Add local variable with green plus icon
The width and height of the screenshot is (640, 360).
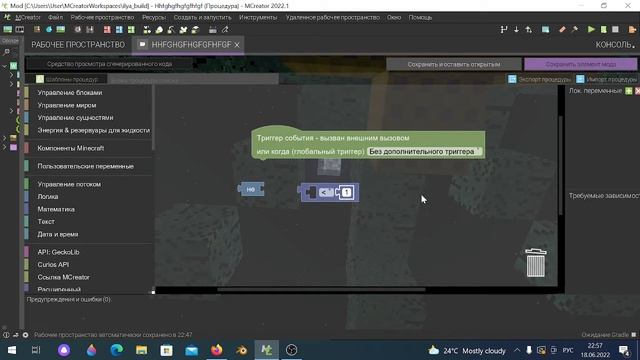[629, 91]
